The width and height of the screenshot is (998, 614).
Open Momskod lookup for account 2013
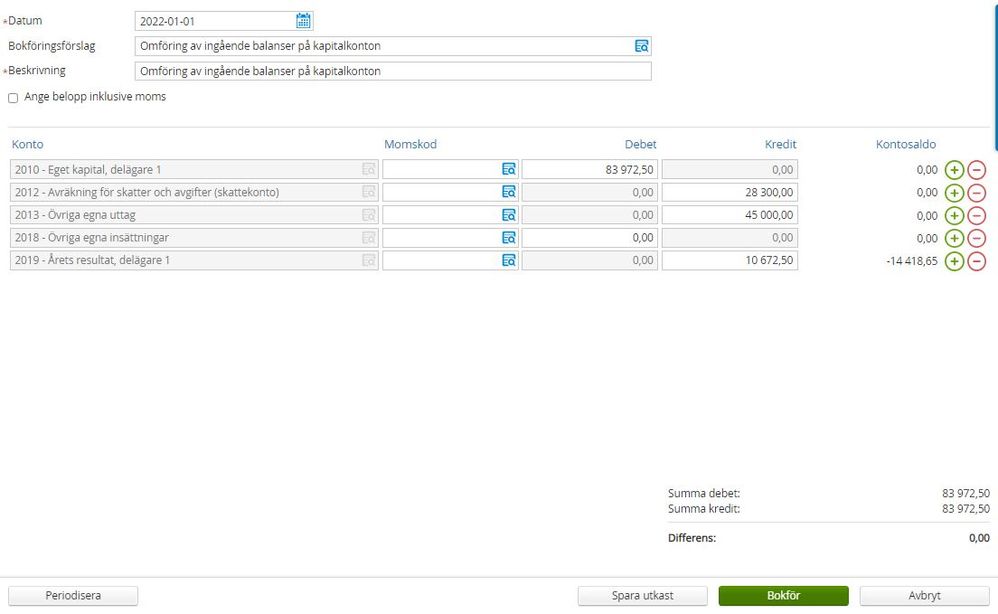tap(508, 215)
